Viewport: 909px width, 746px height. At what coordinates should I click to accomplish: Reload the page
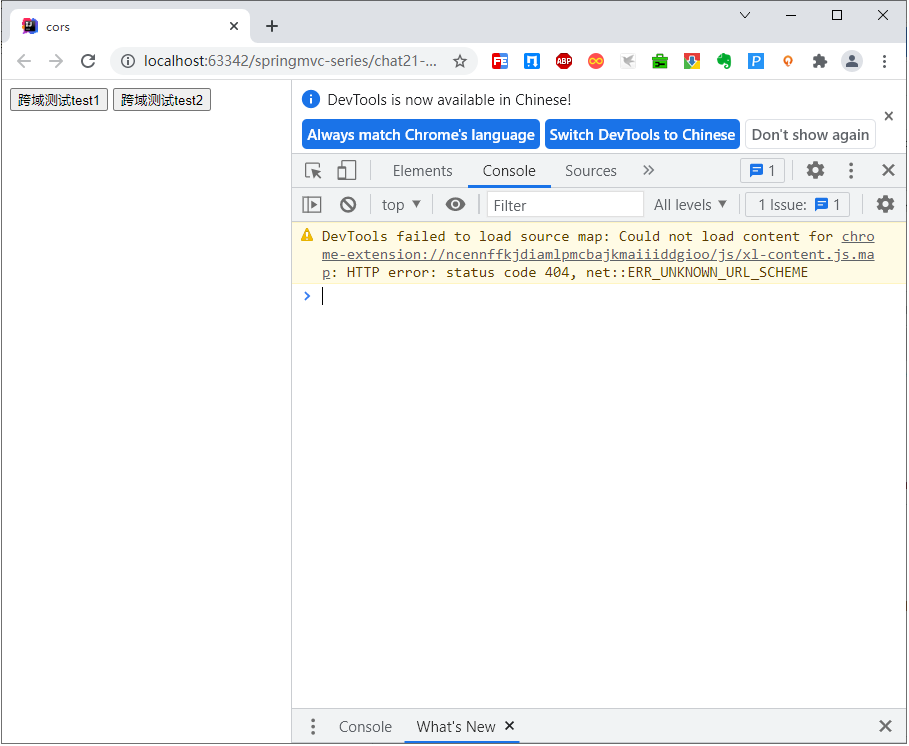(x=88, y=61)
